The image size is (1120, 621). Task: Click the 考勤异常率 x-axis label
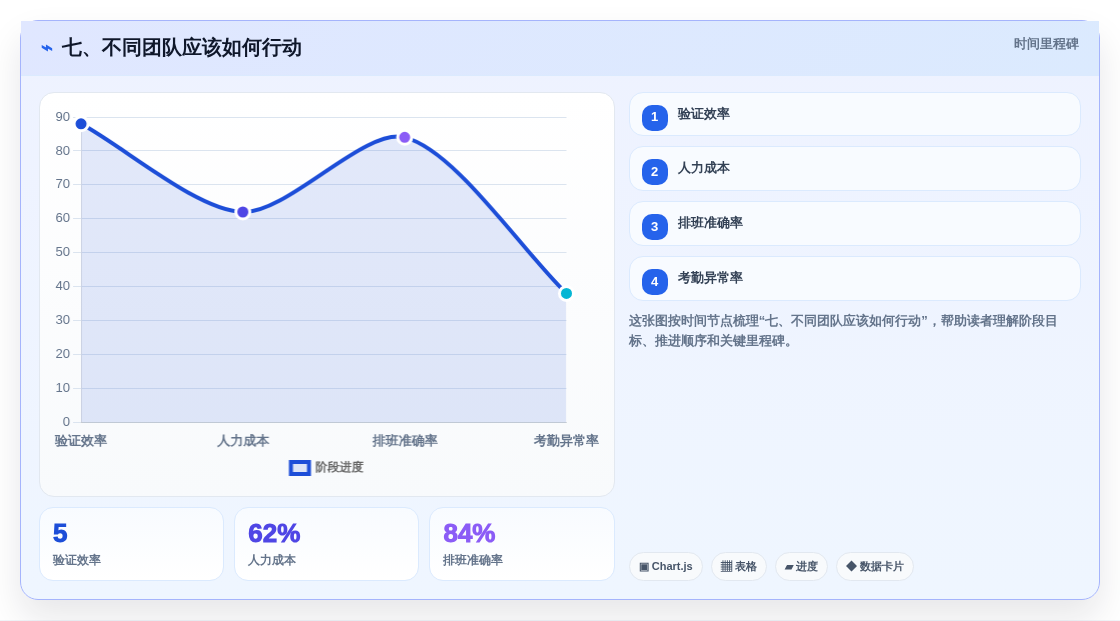[x=566, y=441]
